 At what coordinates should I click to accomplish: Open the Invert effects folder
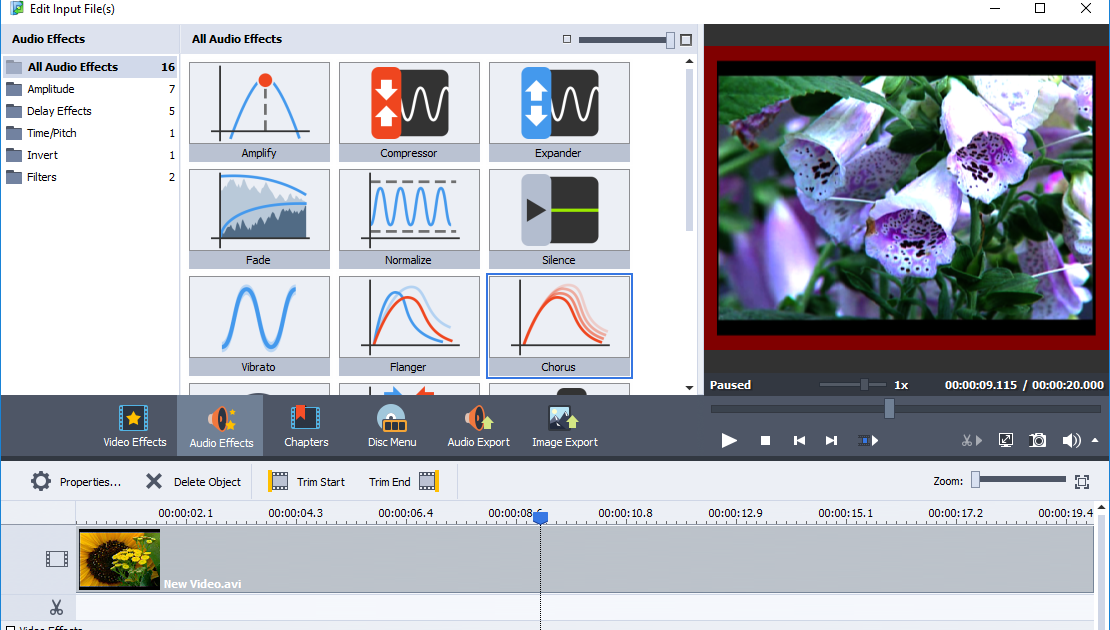(90, 155)
